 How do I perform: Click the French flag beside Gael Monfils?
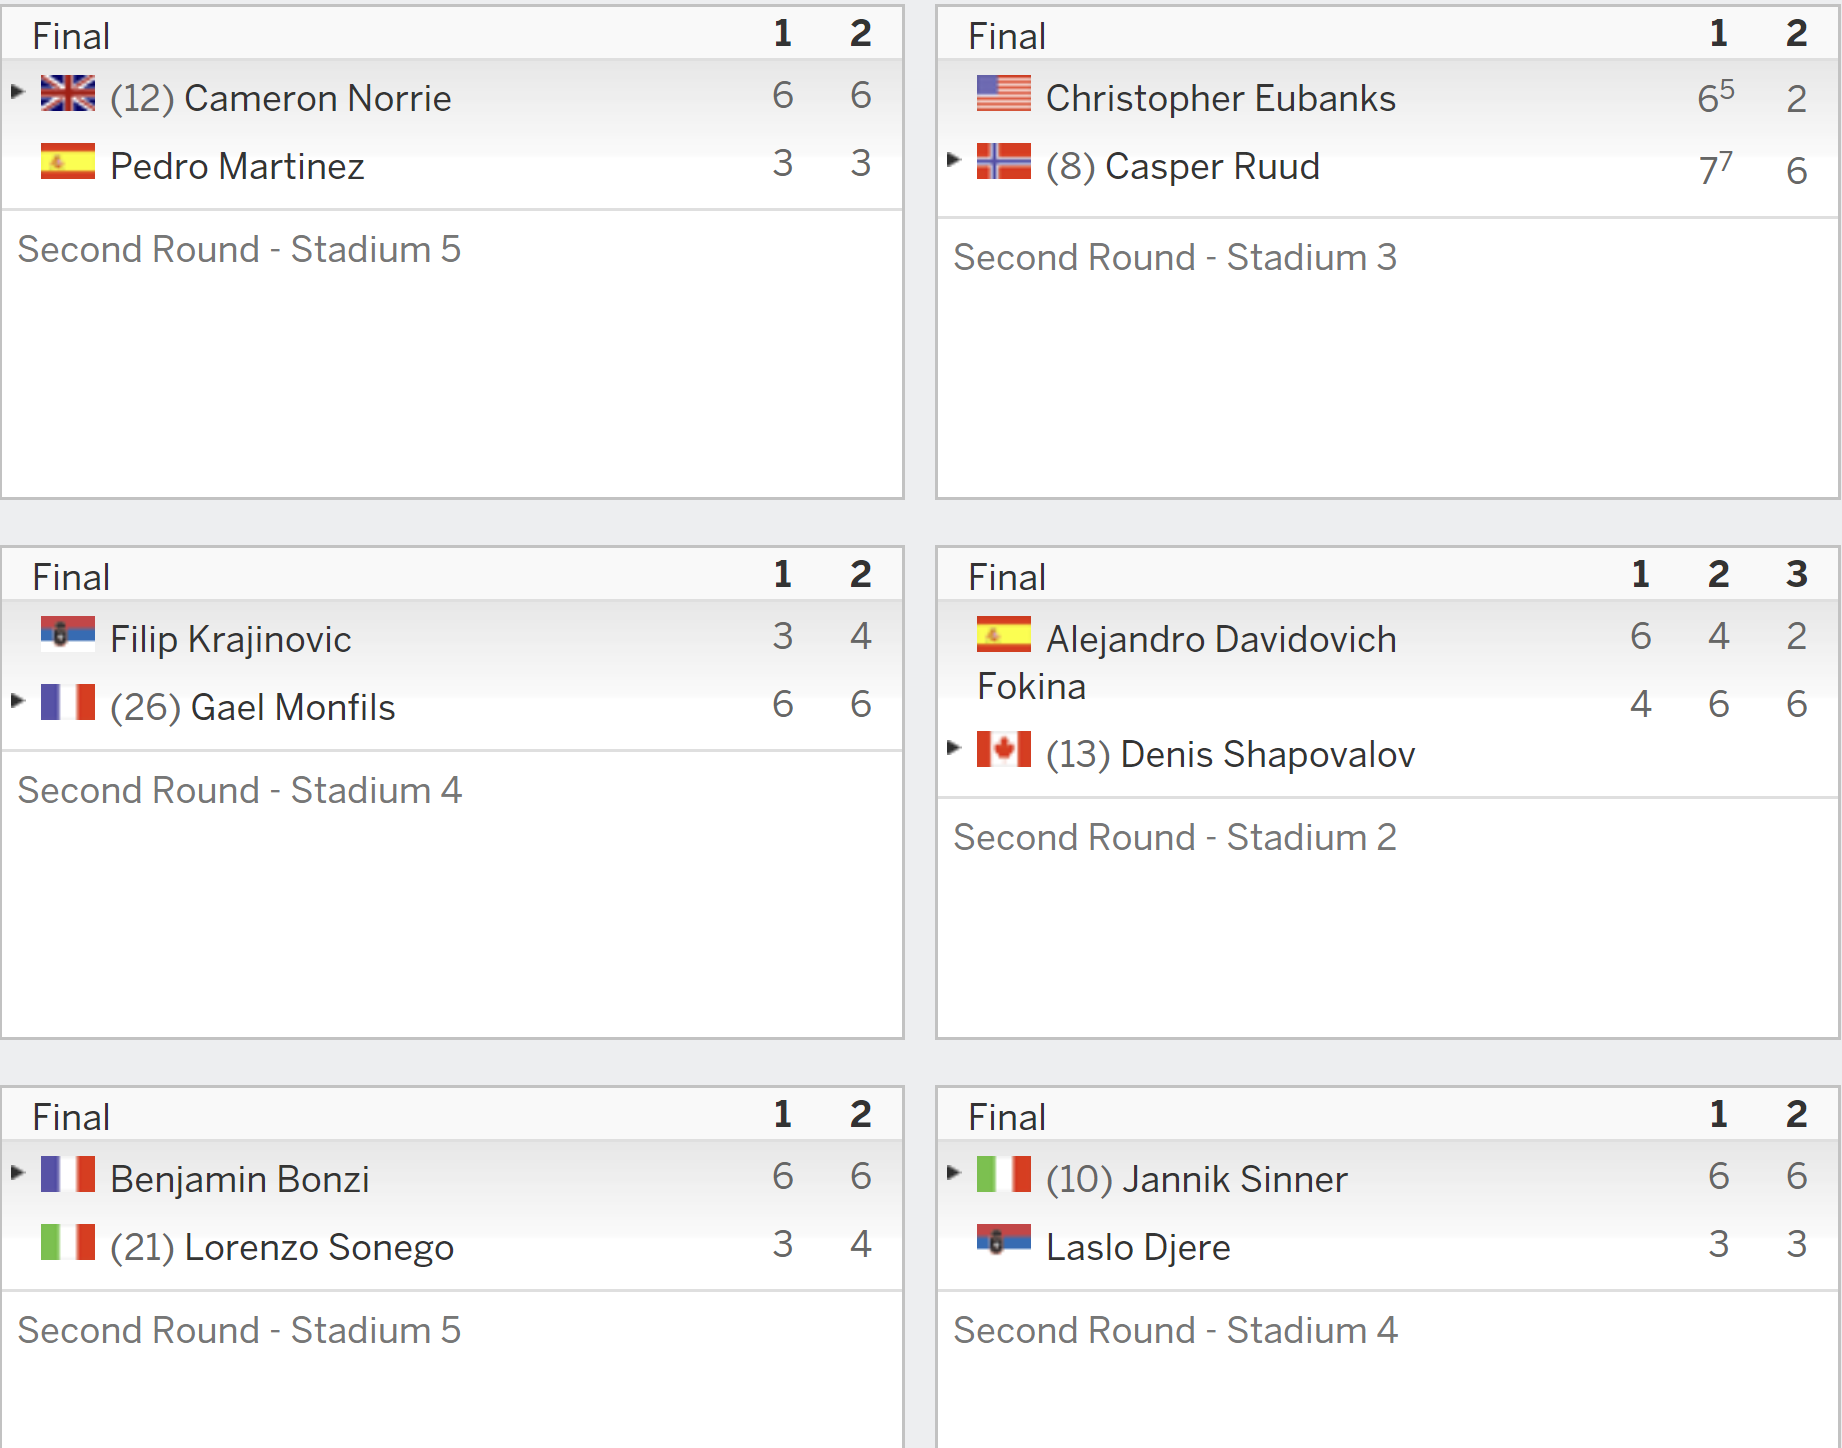click(68, 702)
